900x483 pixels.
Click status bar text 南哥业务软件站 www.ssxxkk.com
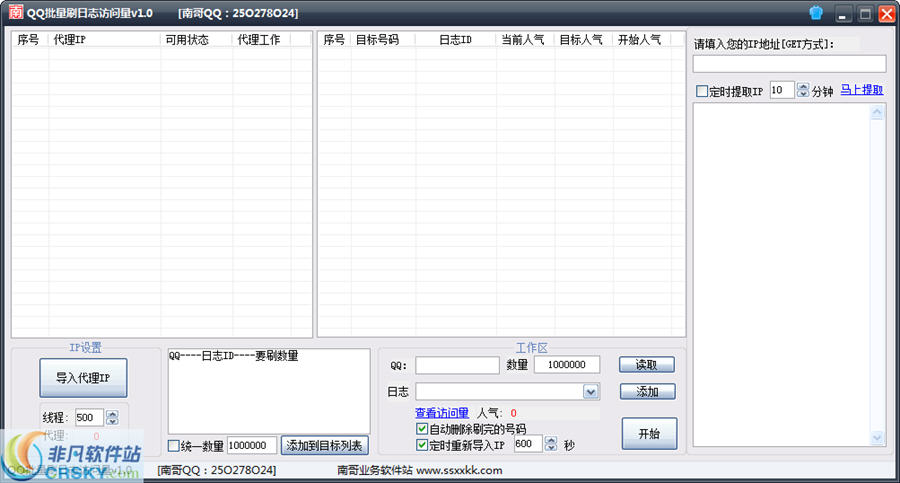[420, 470]
